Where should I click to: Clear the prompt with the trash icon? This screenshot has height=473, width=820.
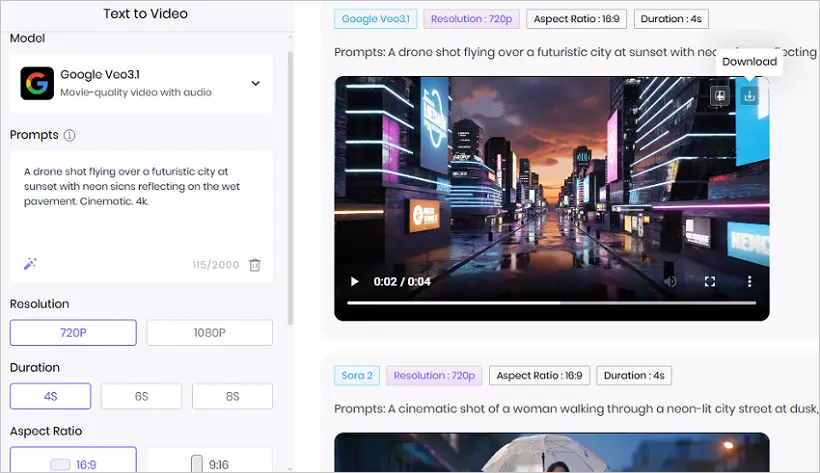point(255,265)
